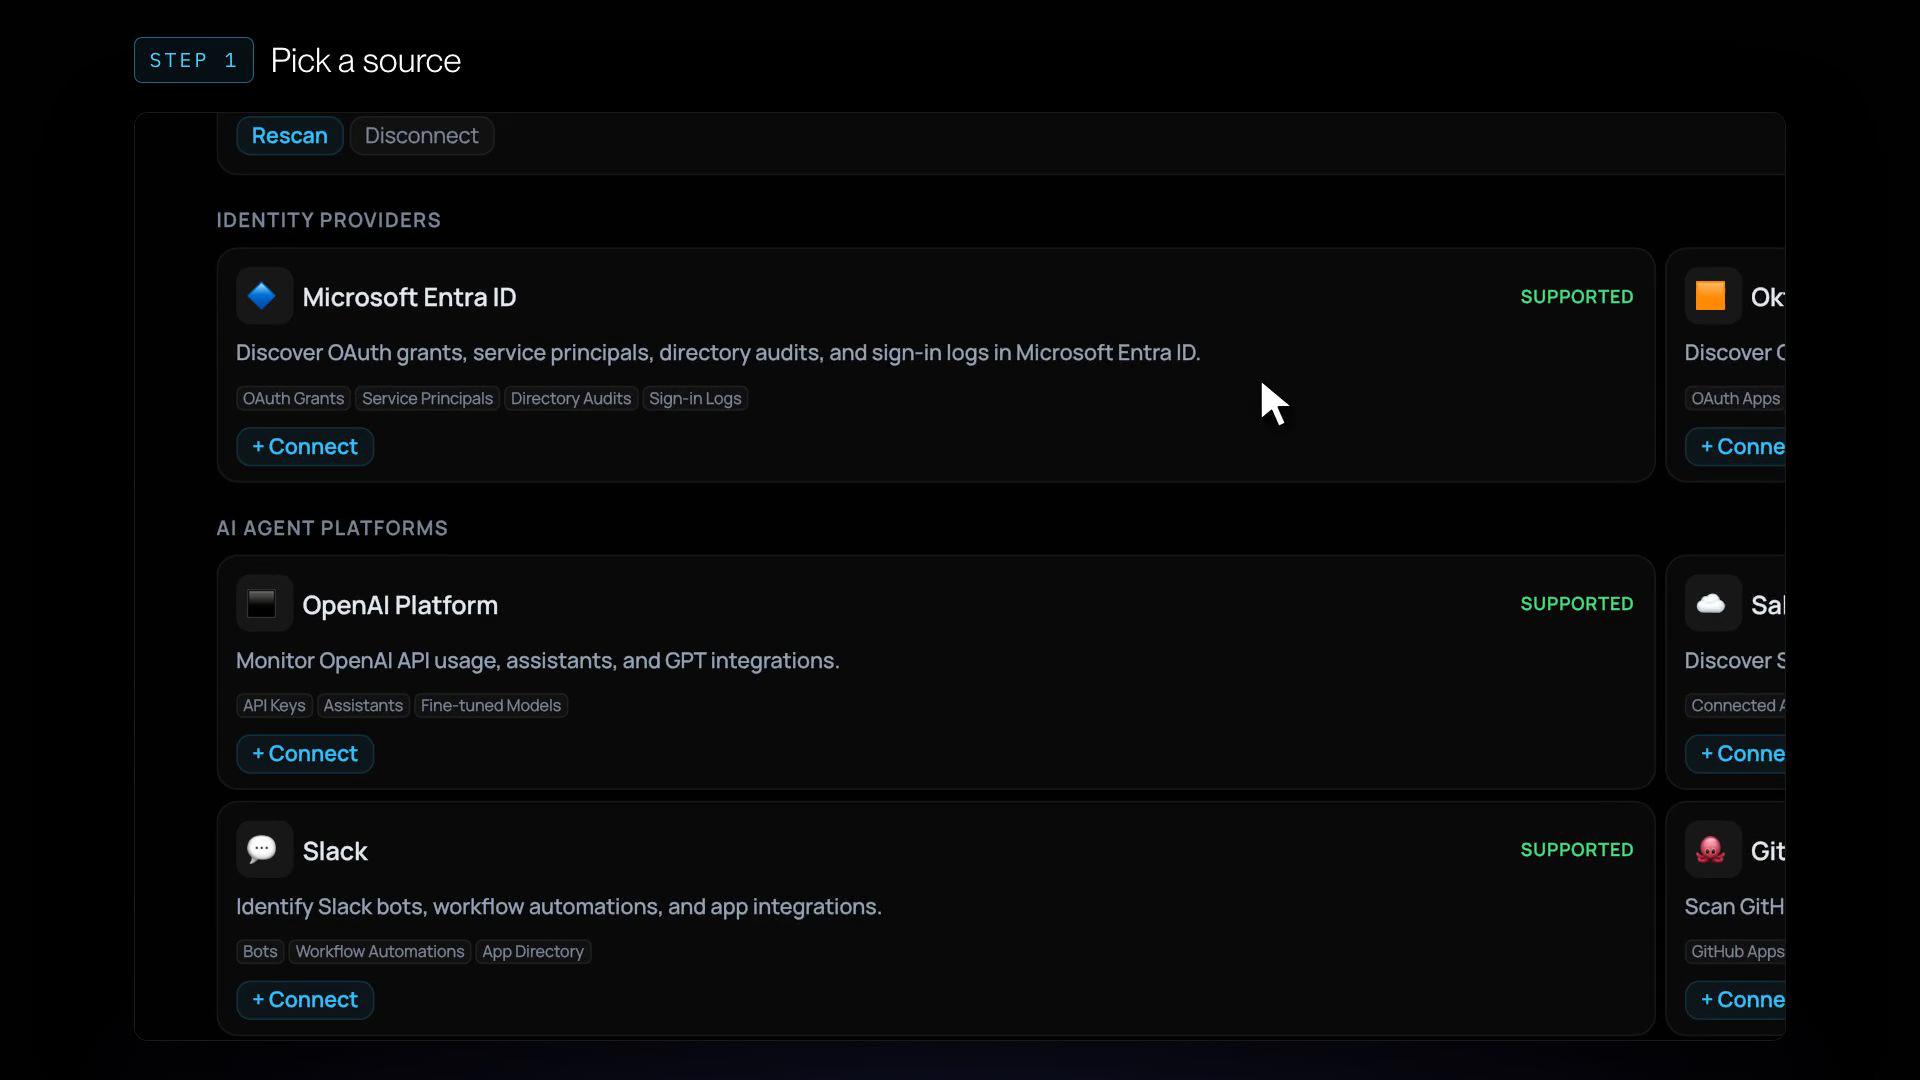The width and height of the screenshot is (1920, 1080).
Task: Click the Rescan button
Action: click(x=289, y=135)
